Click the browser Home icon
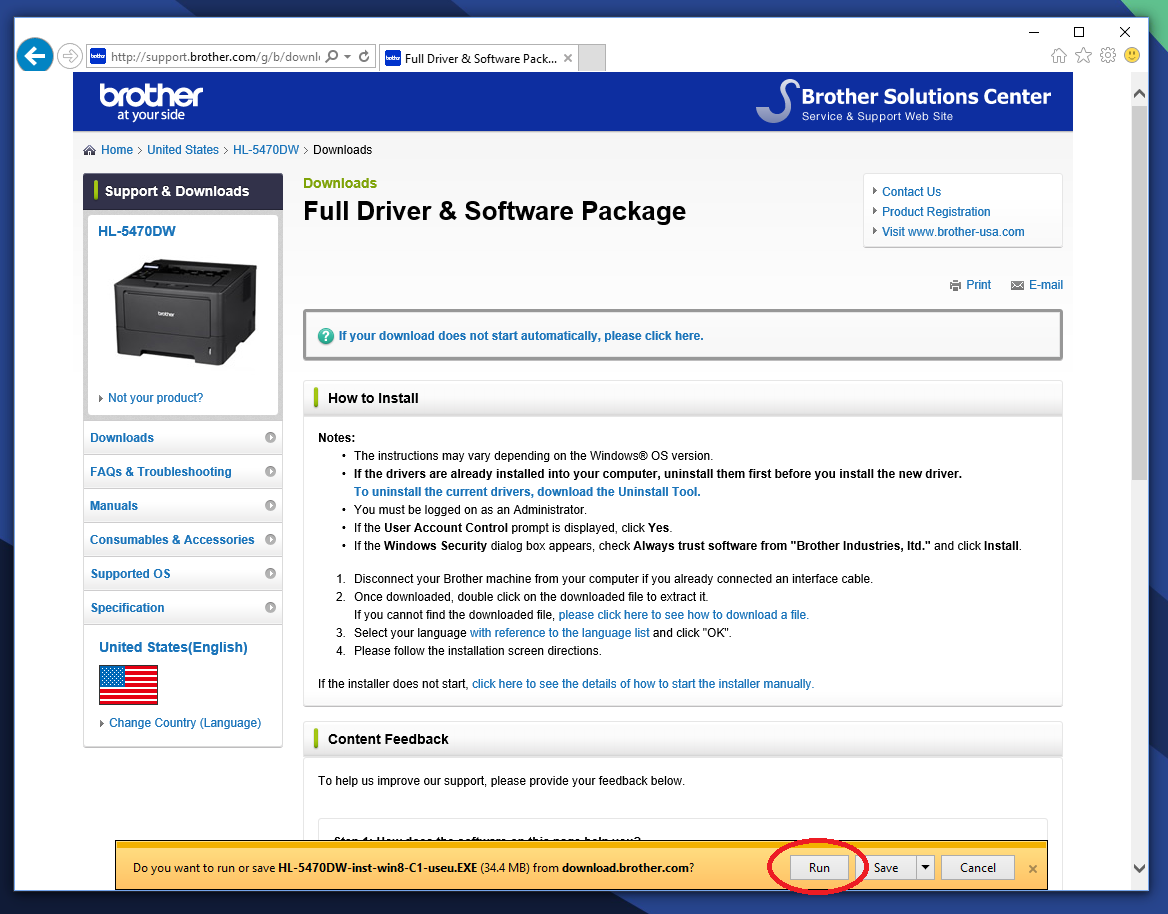Image resolution: width=1168 pixels, height=914 pixels. coord(1058,55)
